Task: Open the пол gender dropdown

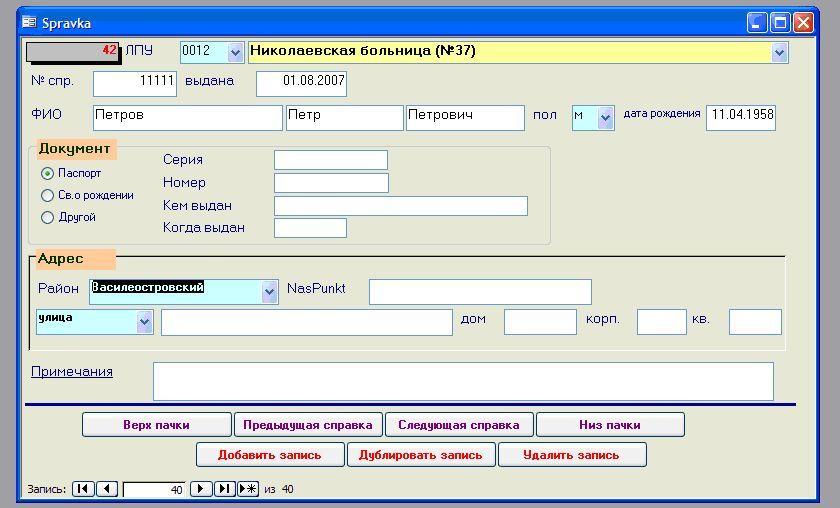Action: [x=605, y=118]
